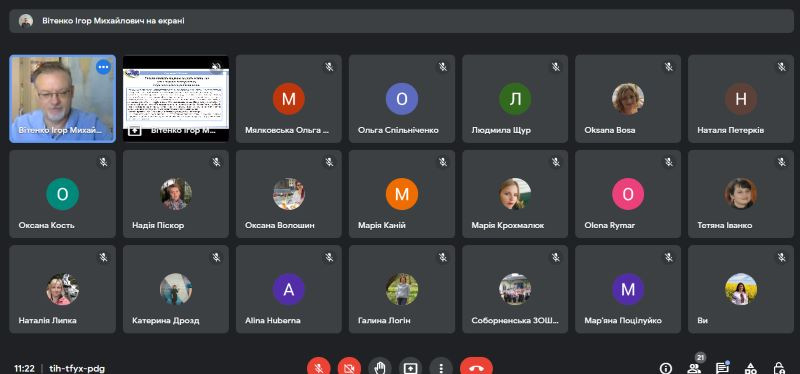Open more options three-dot menu in bottom bar

(441, 367)
